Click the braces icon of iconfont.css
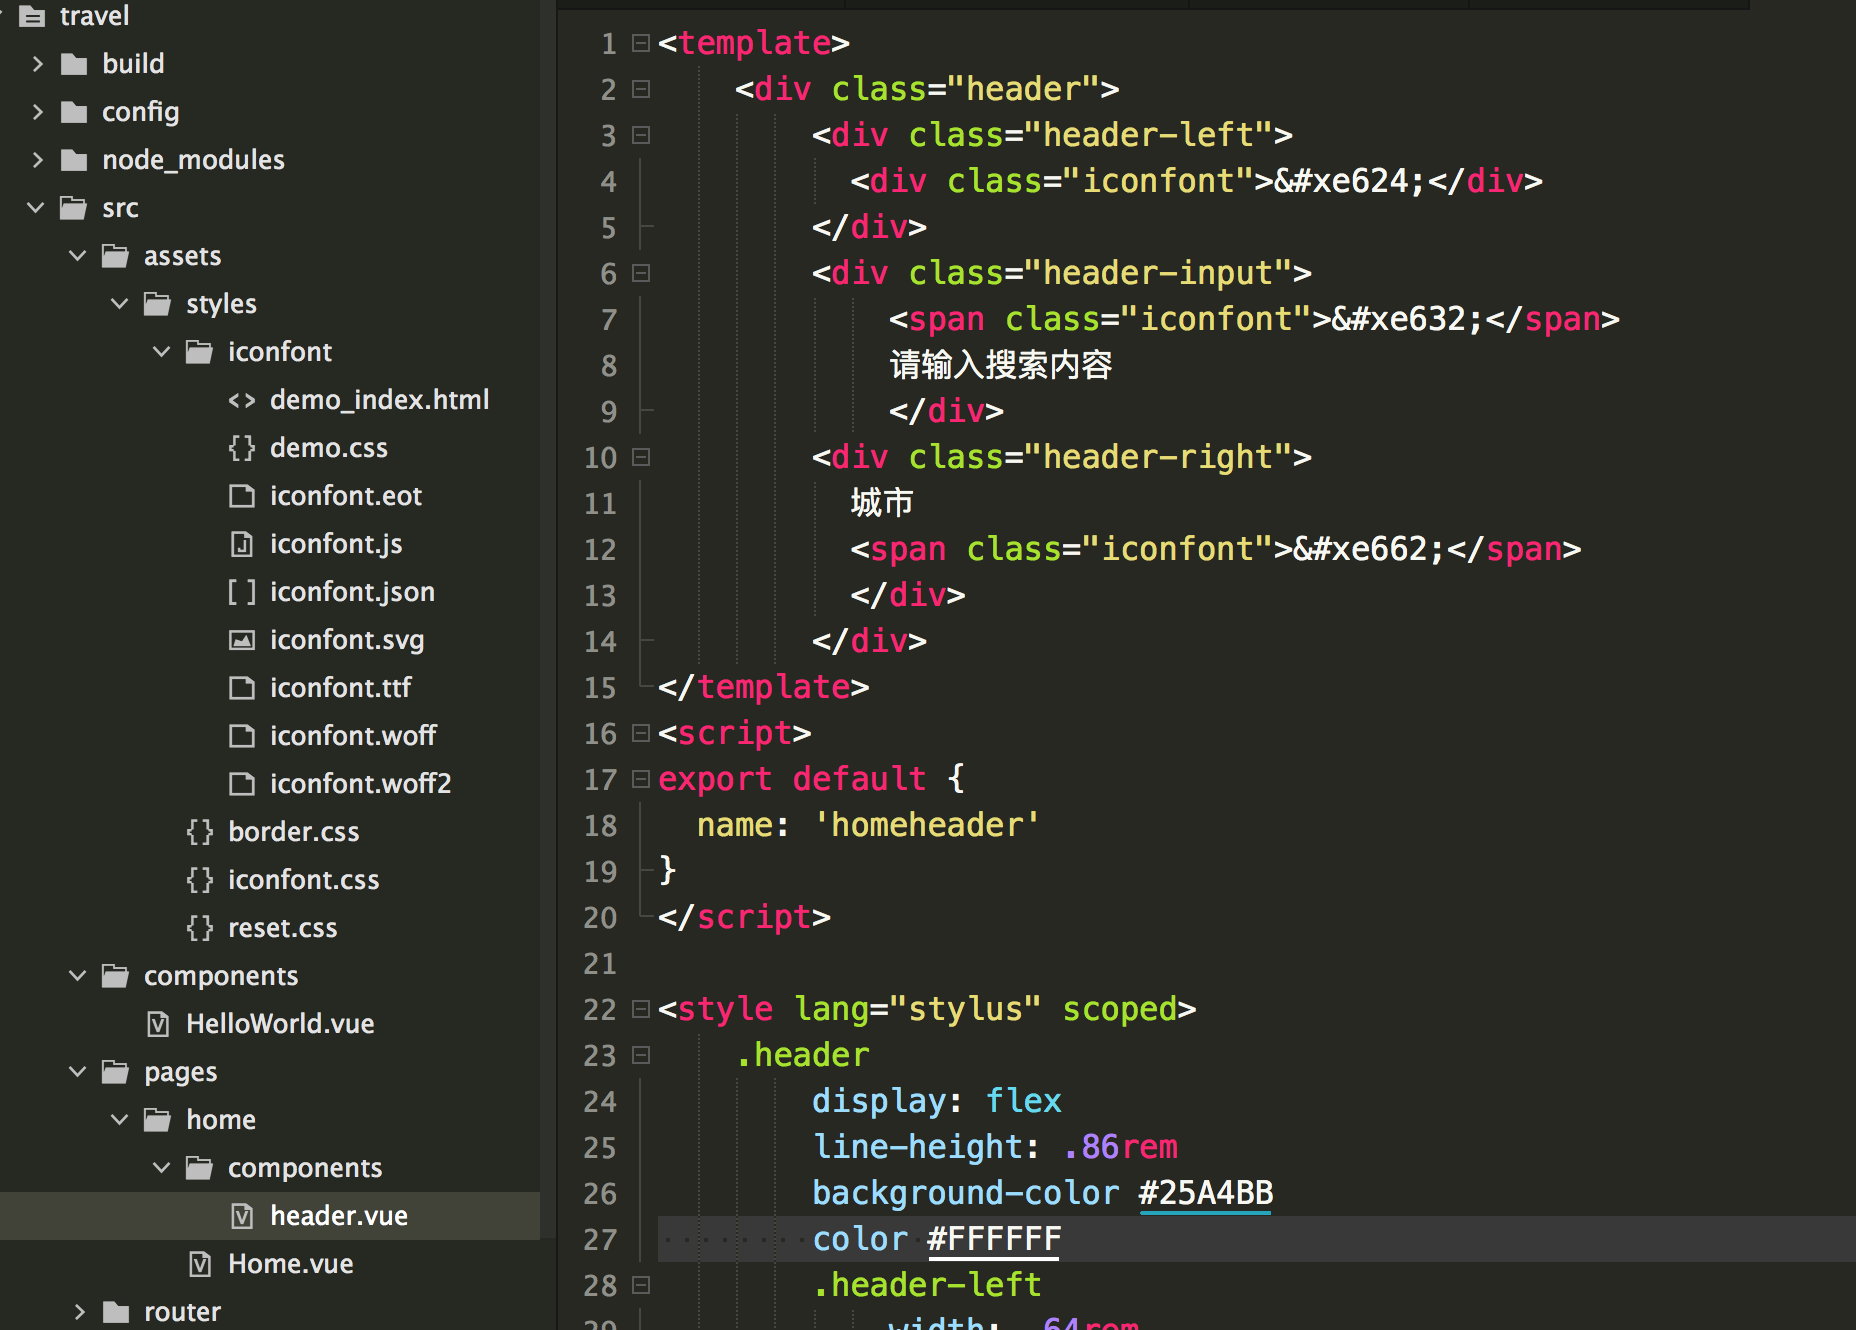 tap(200, 880)
